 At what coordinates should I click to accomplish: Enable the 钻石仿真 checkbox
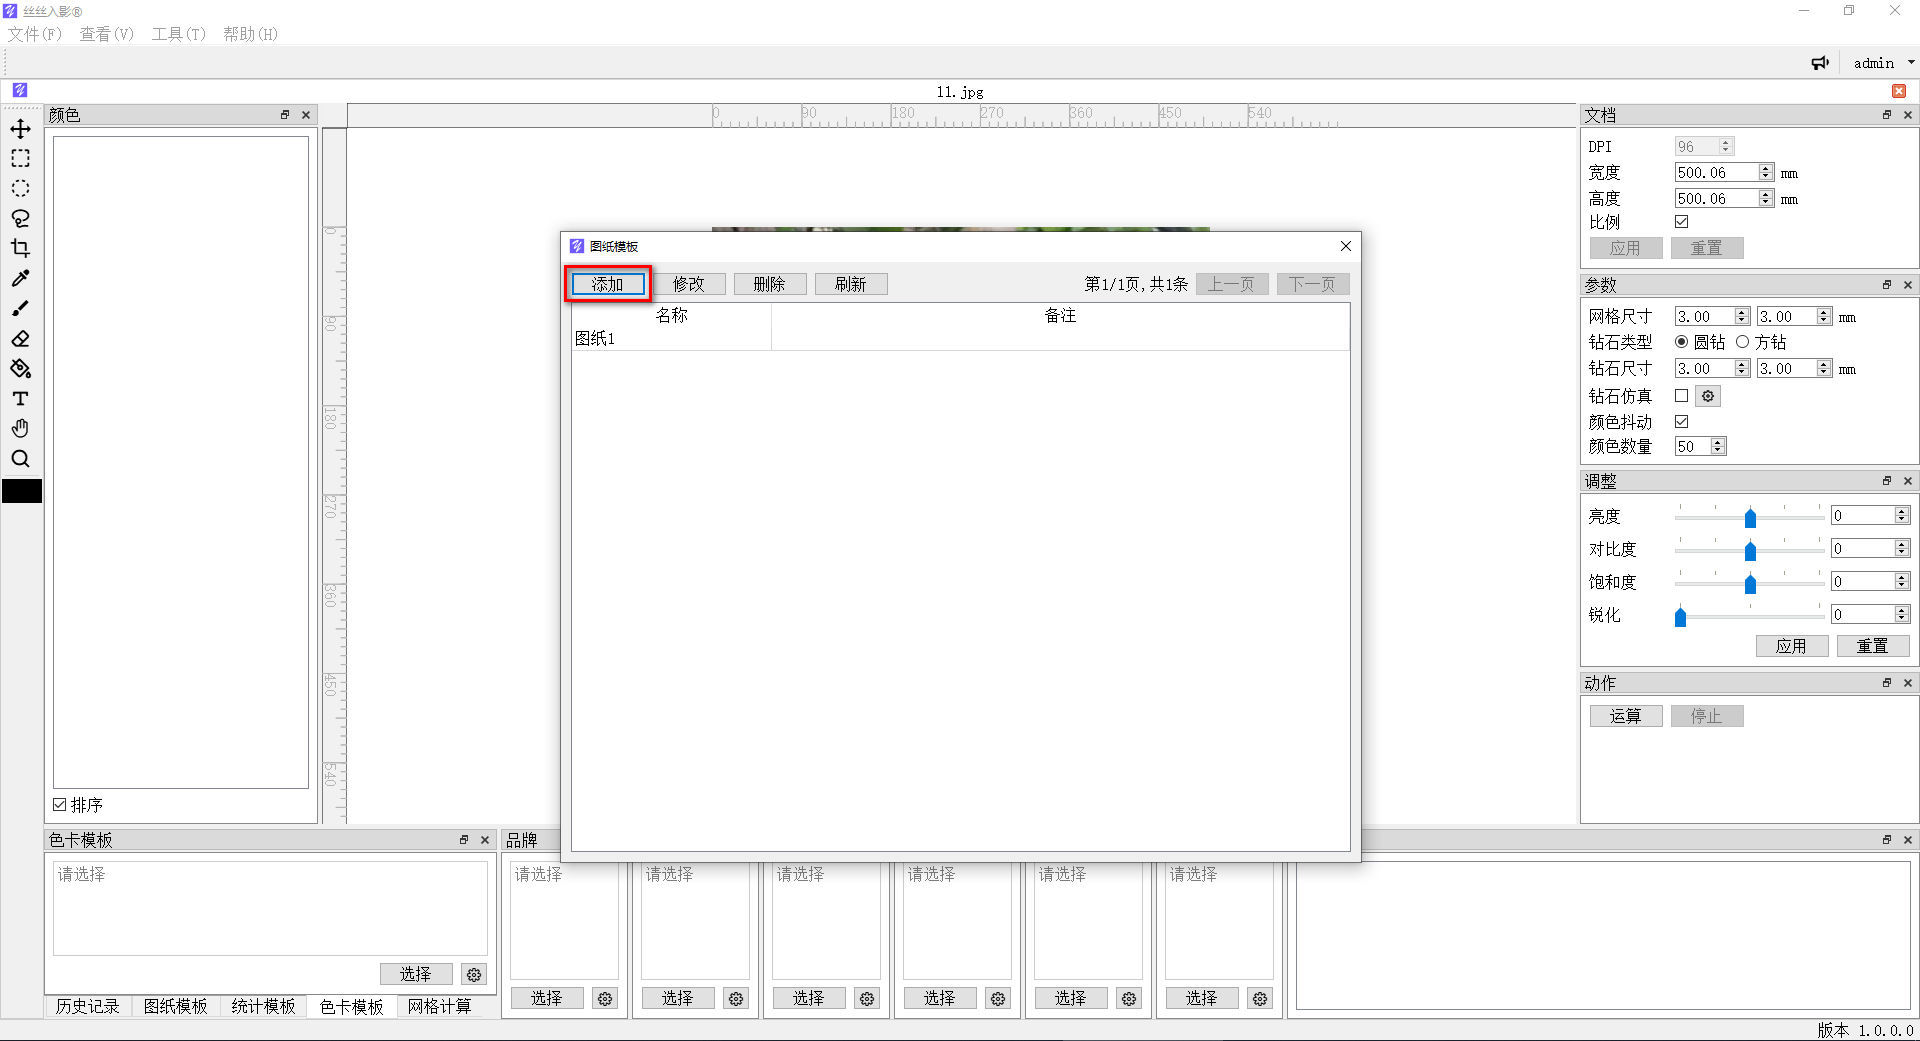(x=1682, y=396)
